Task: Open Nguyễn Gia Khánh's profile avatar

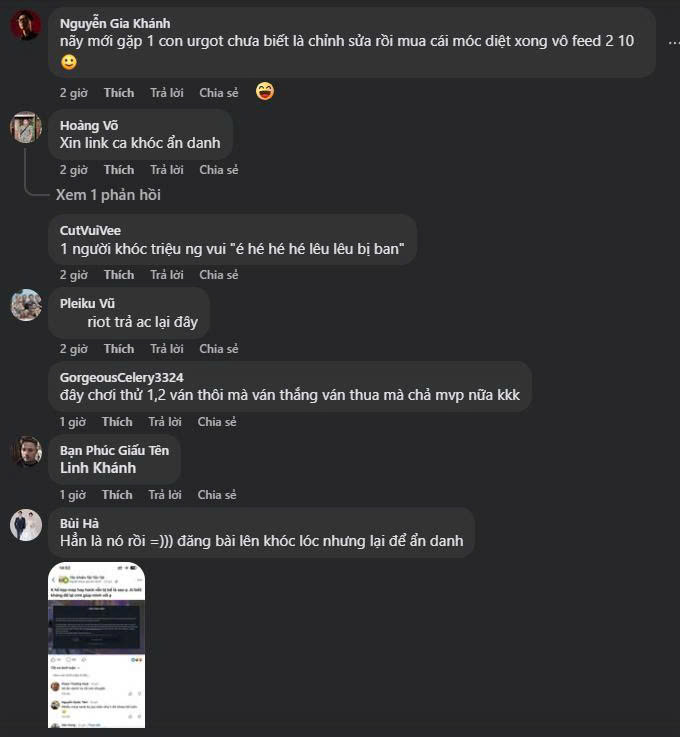Action: 26,25
